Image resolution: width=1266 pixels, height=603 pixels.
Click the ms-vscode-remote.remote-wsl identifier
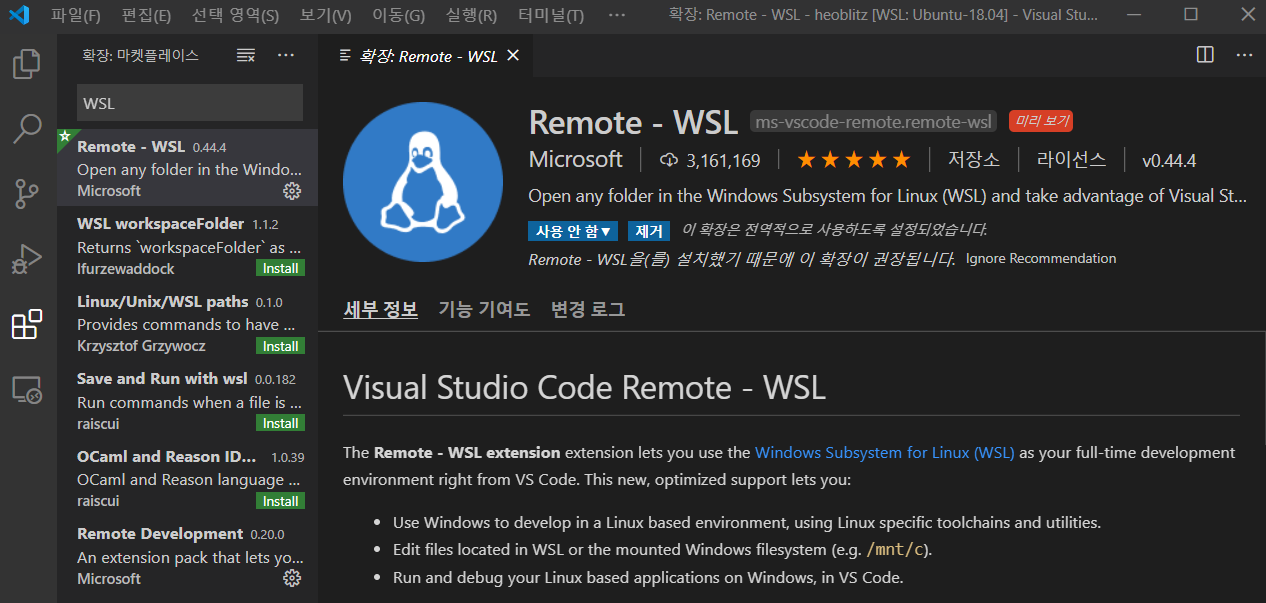(x=873, y=122)
